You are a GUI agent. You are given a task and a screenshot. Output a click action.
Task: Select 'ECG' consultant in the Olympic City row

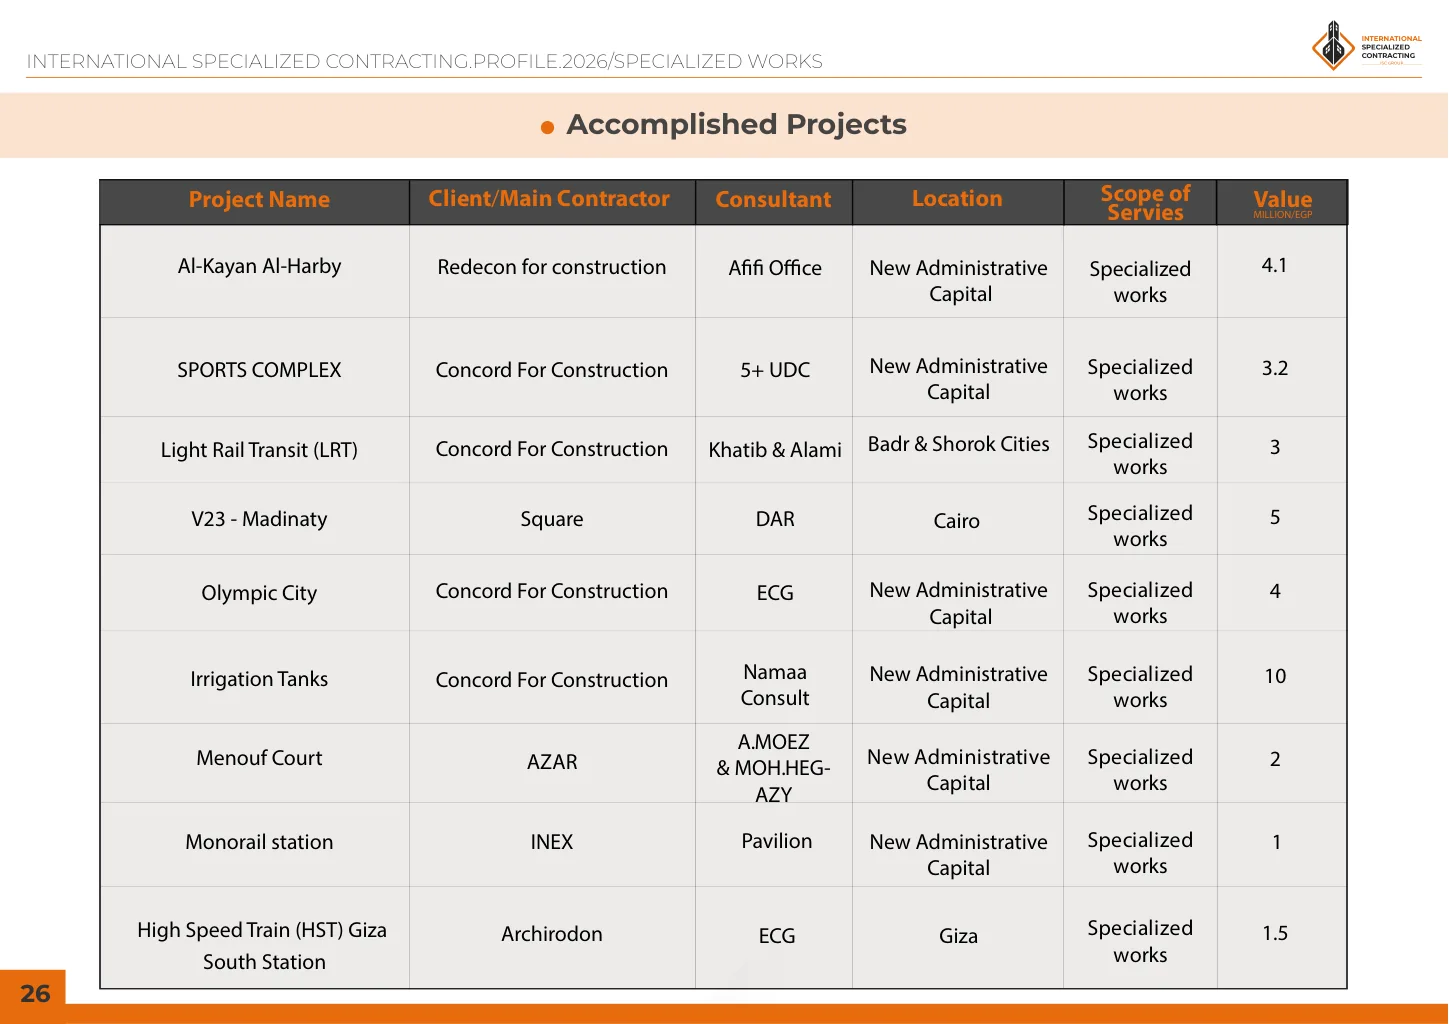point(775,593)
